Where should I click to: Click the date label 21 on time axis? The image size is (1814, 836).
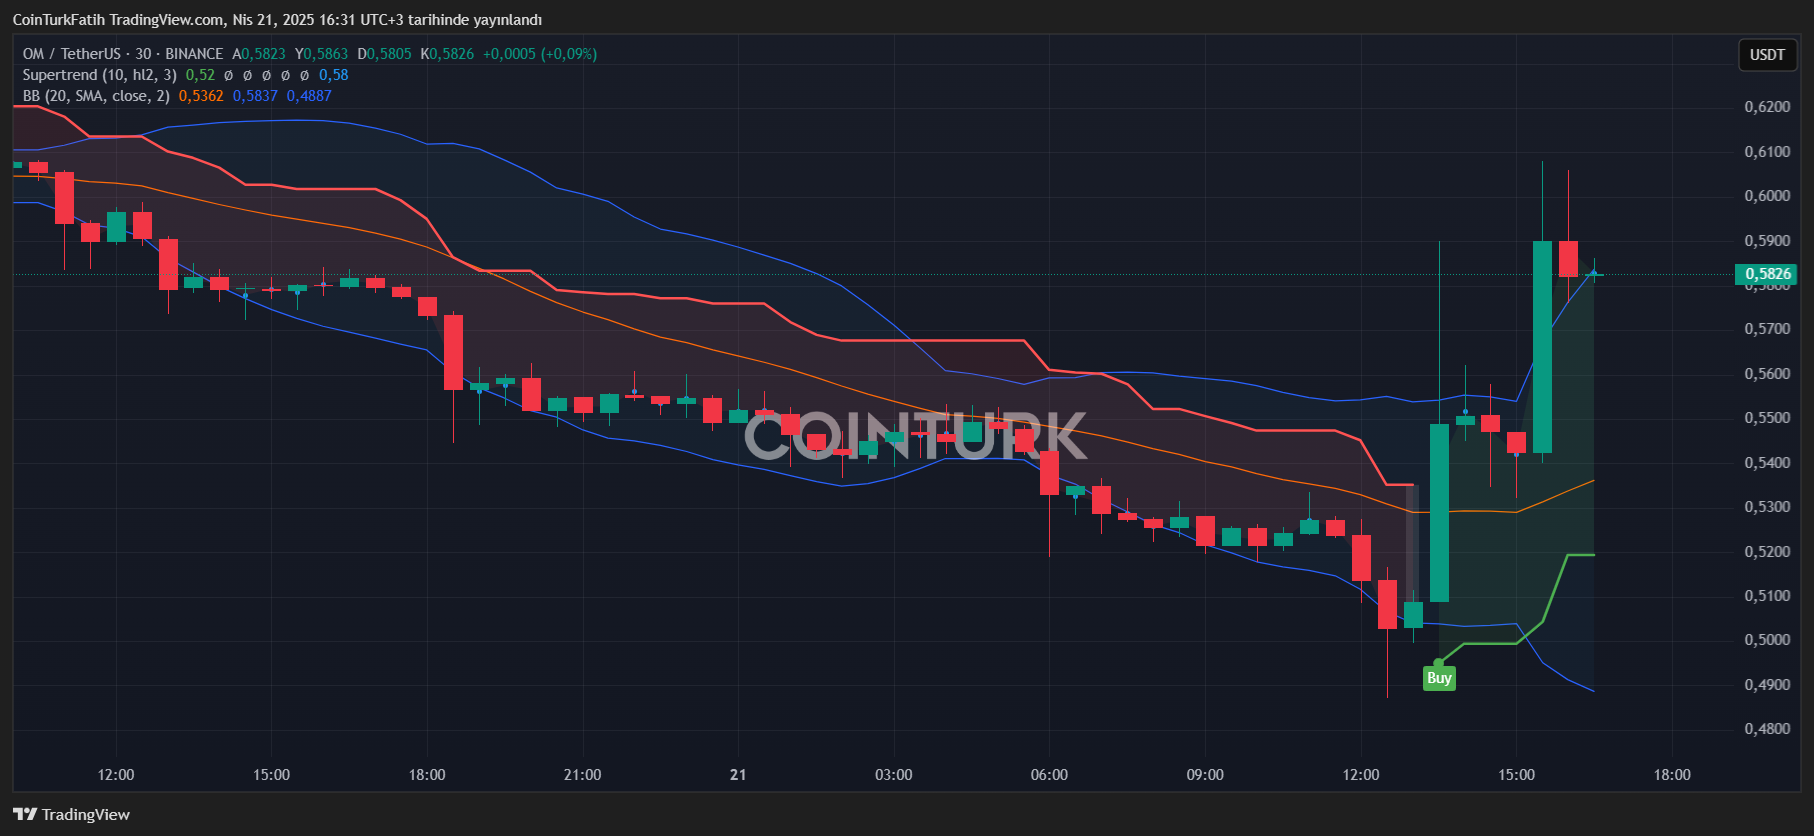[x=738, y=775]
